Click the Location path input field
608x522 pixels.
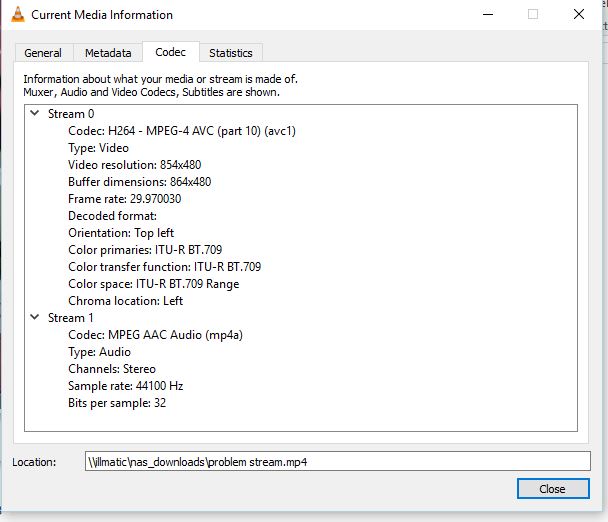pos(337,461)
